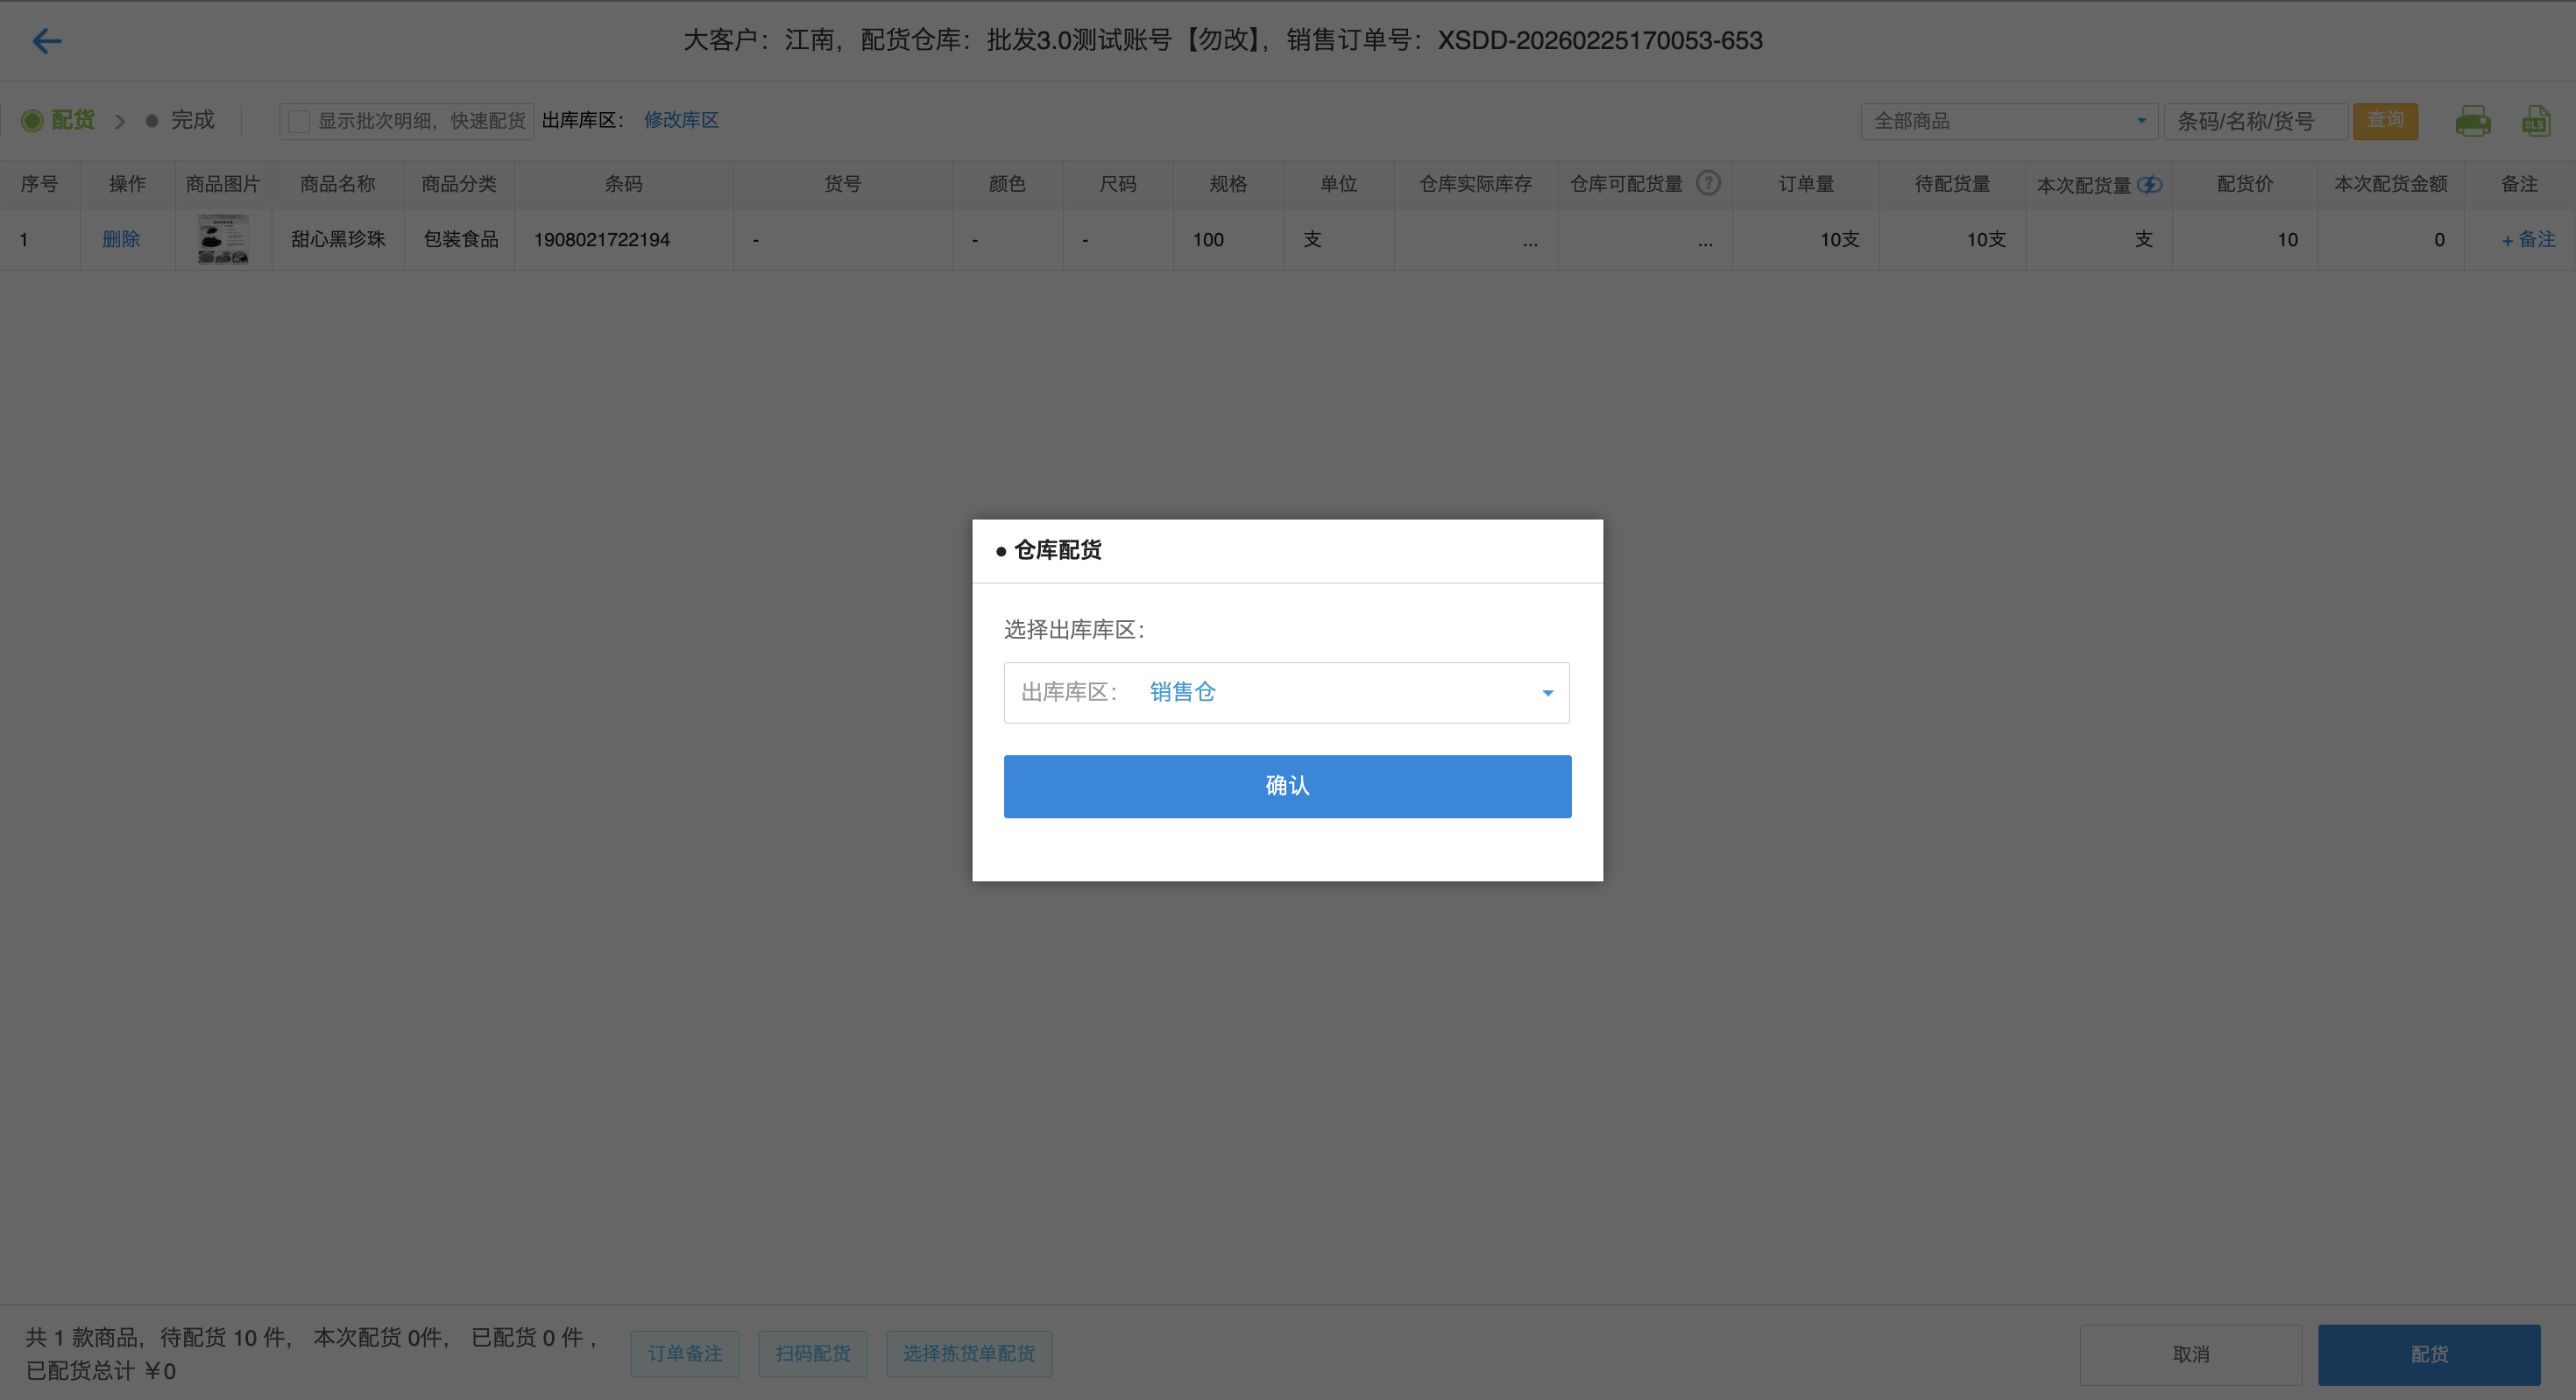The height and width of the screenshot is (1400, 2576).
Task: Expand the 出库库区 销售仓 dropdown
Action: point(1286,692)
